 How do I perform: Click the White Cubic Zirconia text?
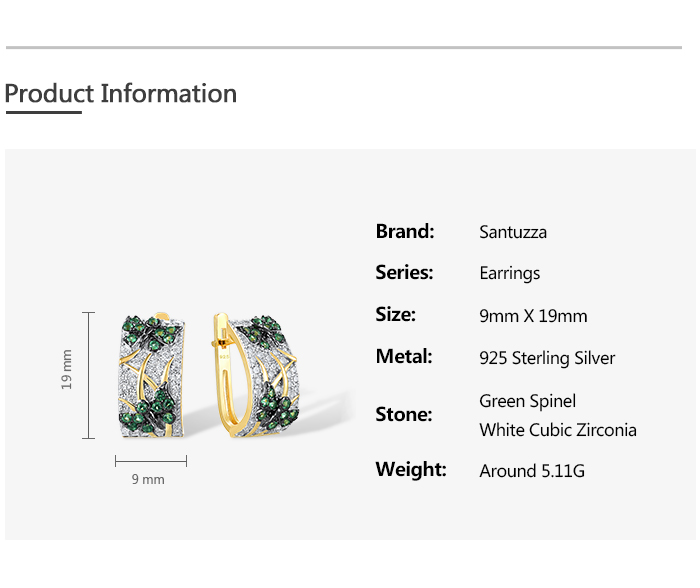click(557, 431)
